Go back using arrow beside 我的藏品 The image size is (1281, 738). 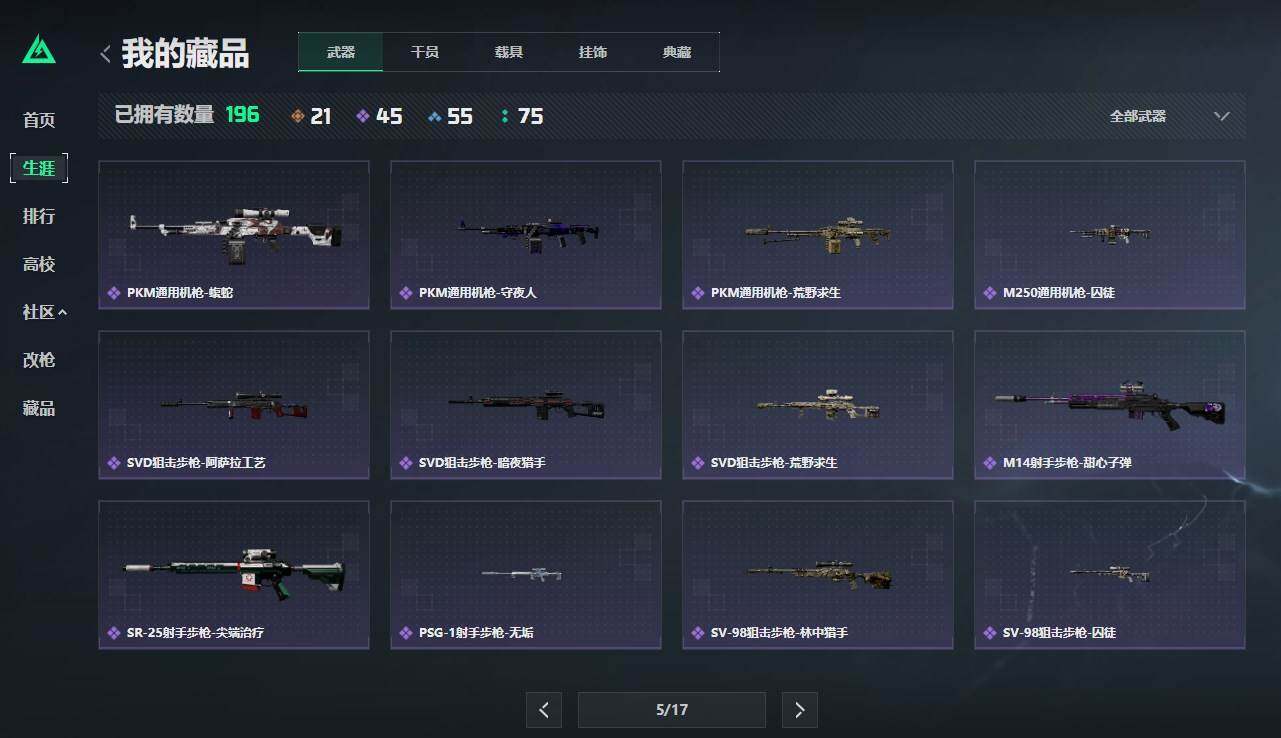(105, 54)
